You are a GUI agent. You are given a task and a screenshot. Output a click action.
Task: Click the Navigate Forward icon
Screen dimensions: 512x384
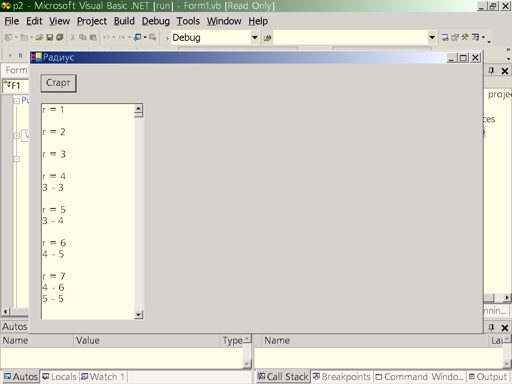[x=153, y=37]
